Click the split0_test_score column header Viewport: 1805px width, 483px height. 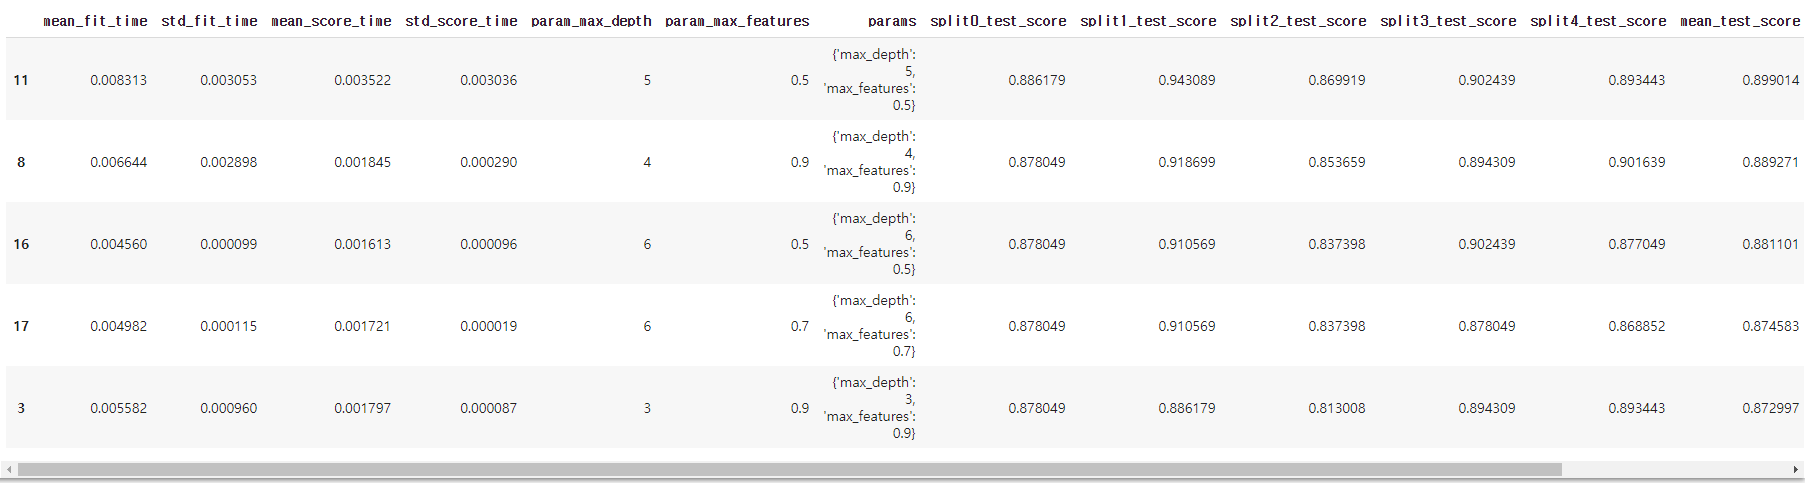pyautogui.click(x=998, y=21)
